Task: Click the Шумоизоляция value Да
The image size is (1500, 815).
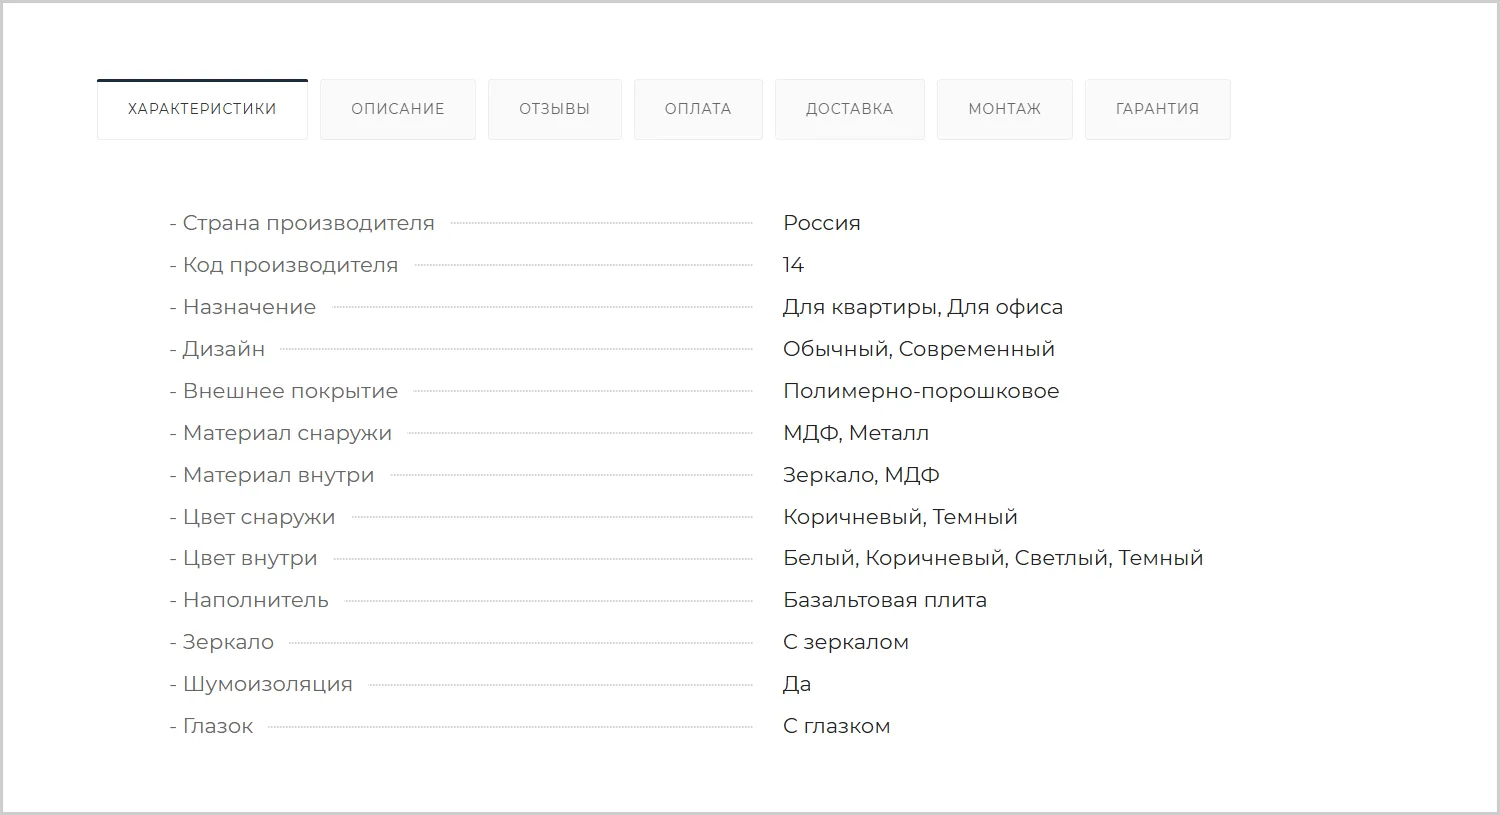Action: pyautogui.click(x=797, y=684)
